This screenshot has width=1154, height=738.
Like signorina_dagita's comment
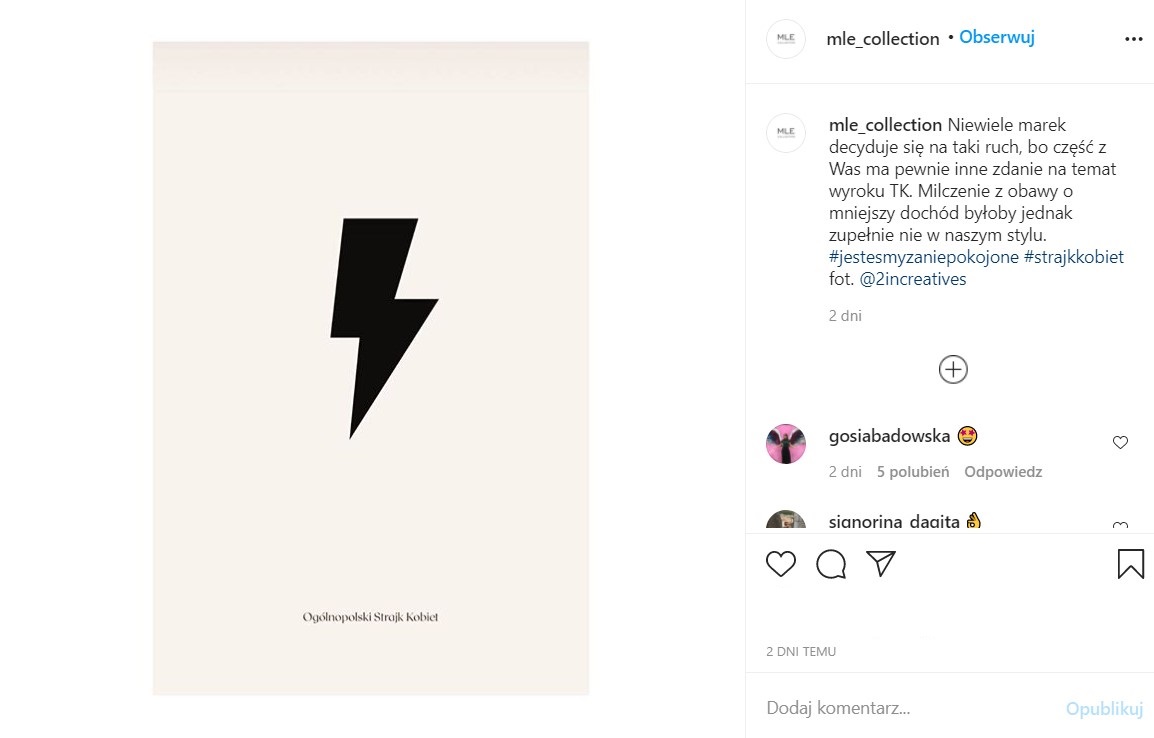pos(1120,526)
